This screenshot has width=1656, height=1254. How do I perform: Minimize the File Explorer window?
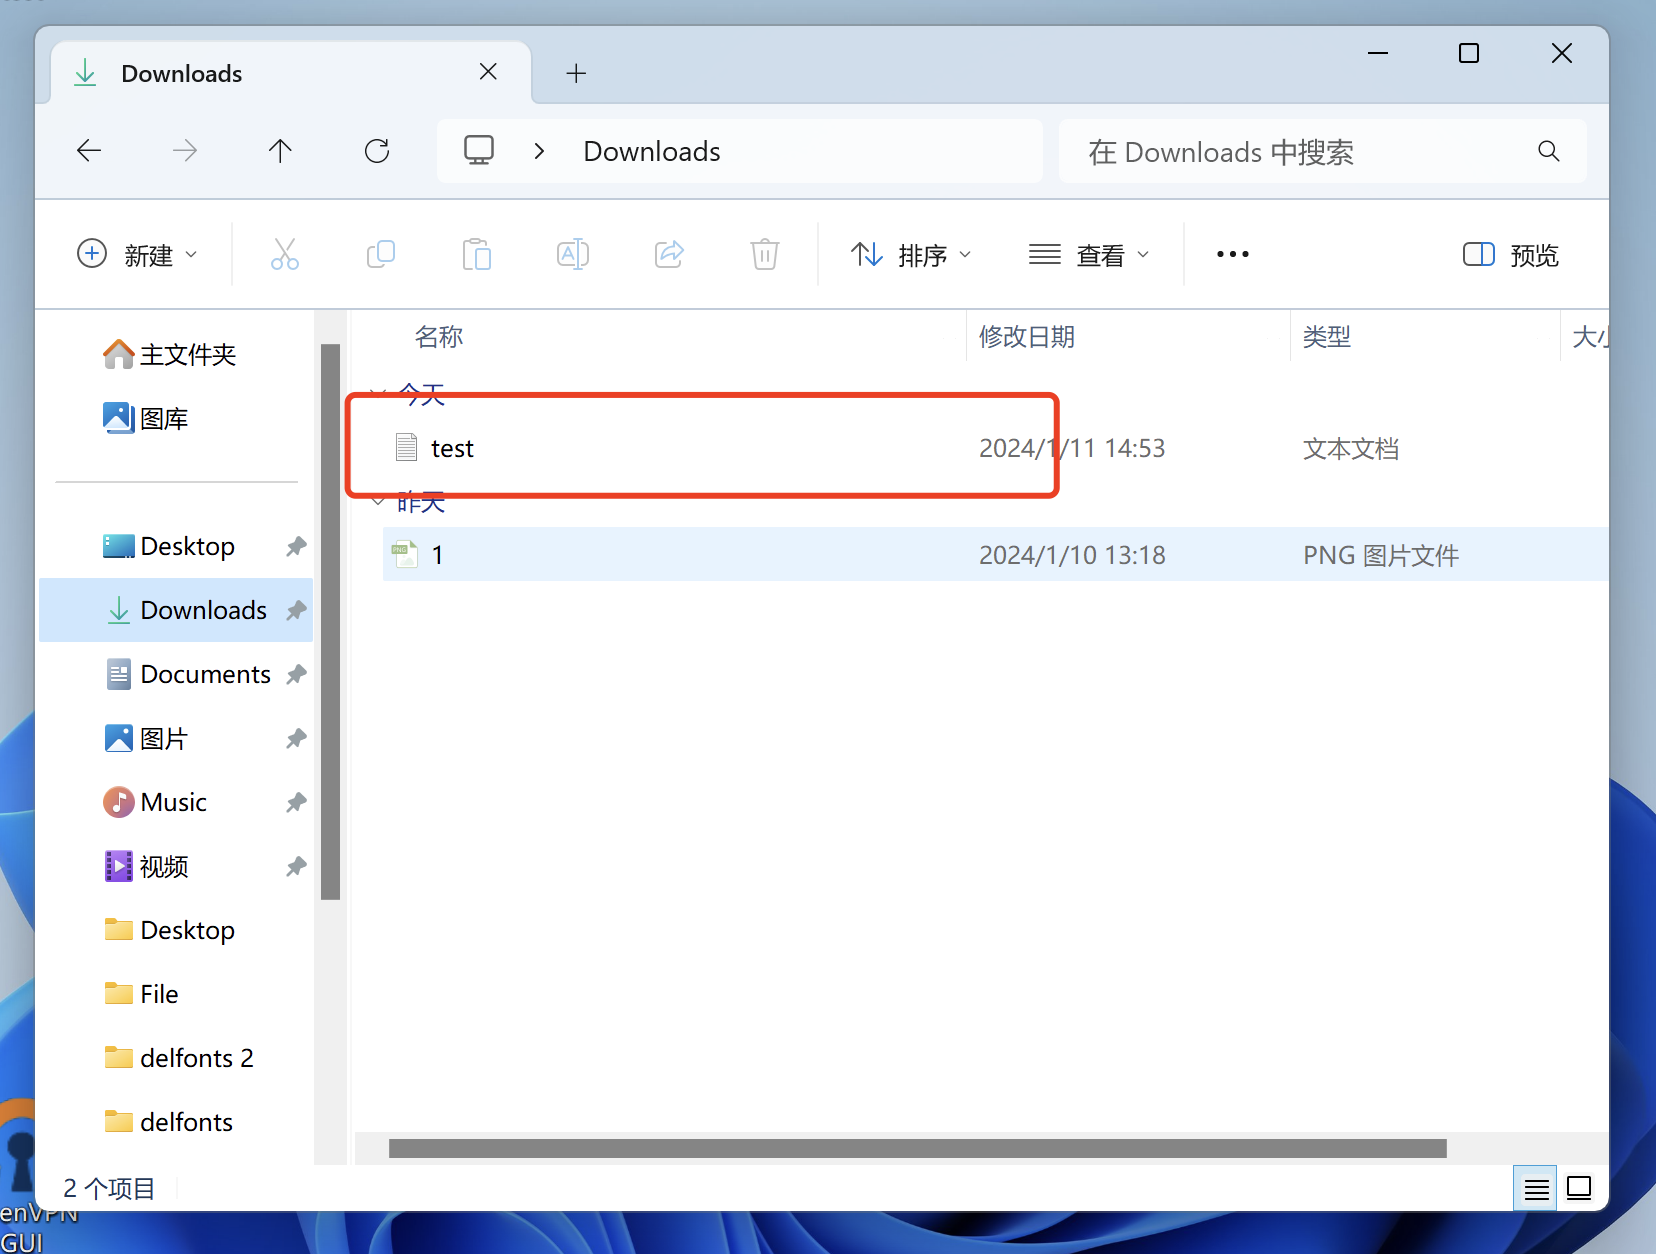[1378, 53]
